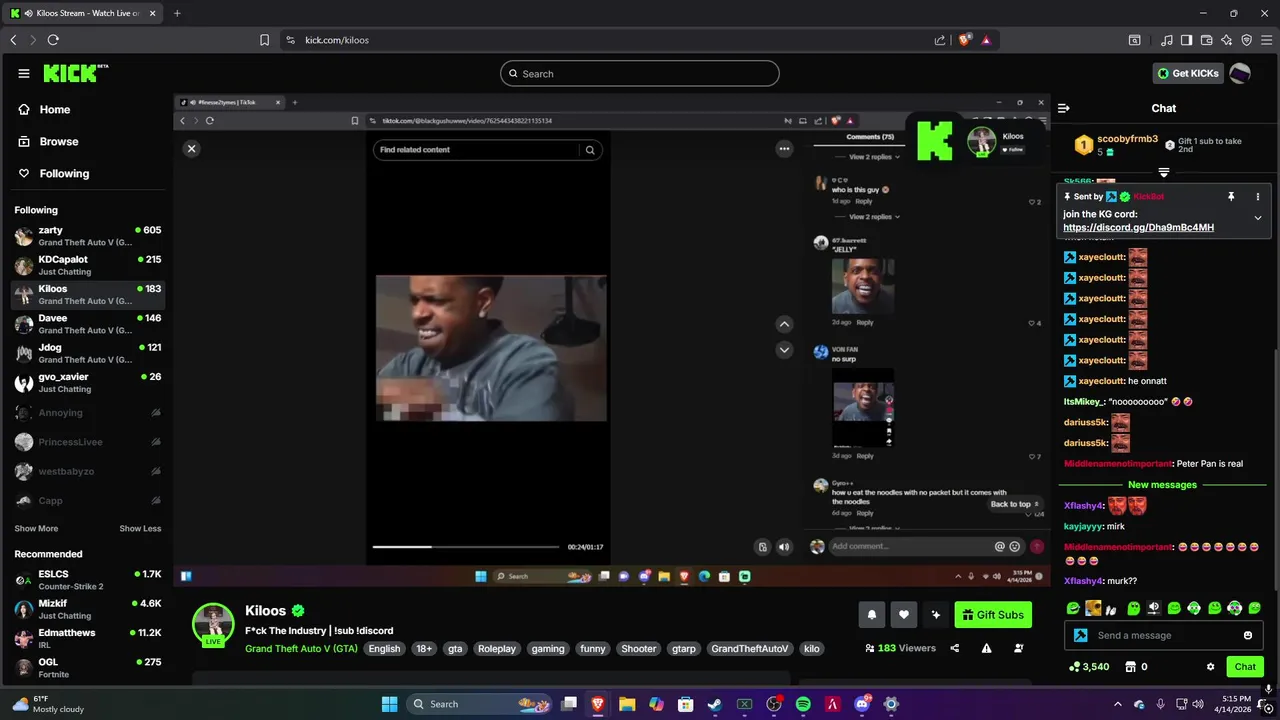Open Spotify from the taskbar
This screenshot has height=720, width=1280.
point(803,704)
